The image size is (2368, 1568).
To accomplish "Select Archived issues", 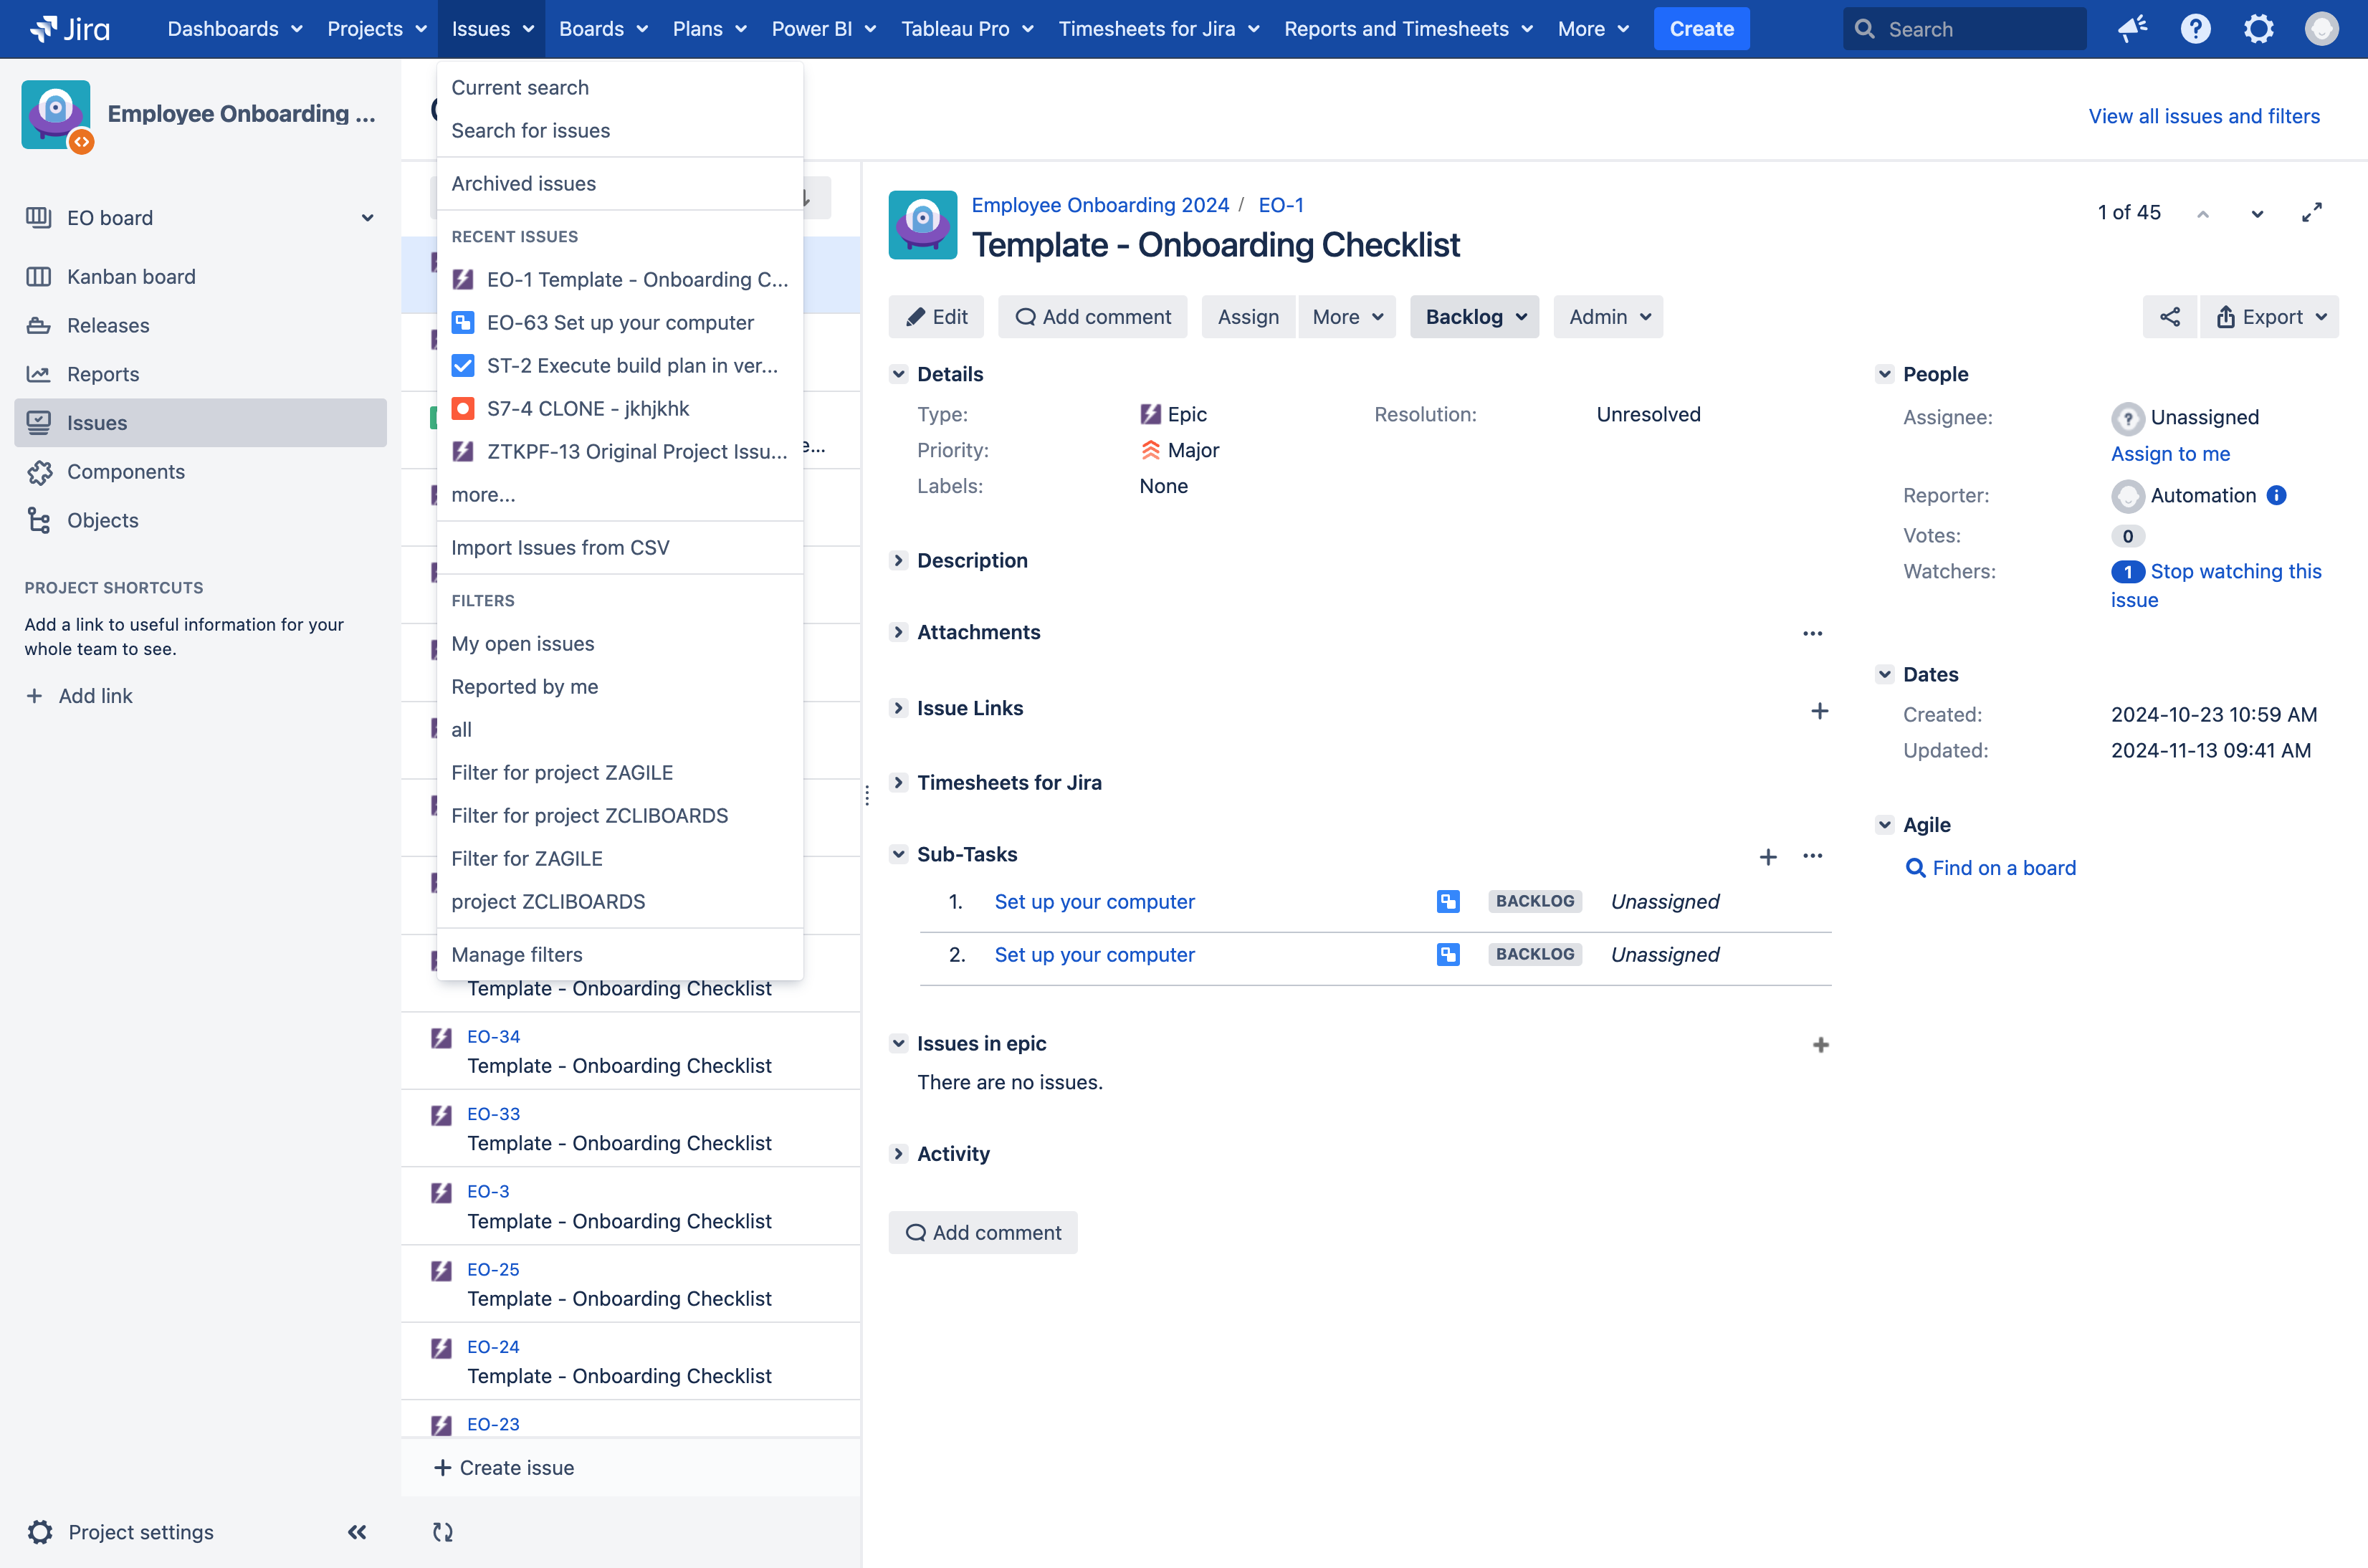I will coord(620,184).
